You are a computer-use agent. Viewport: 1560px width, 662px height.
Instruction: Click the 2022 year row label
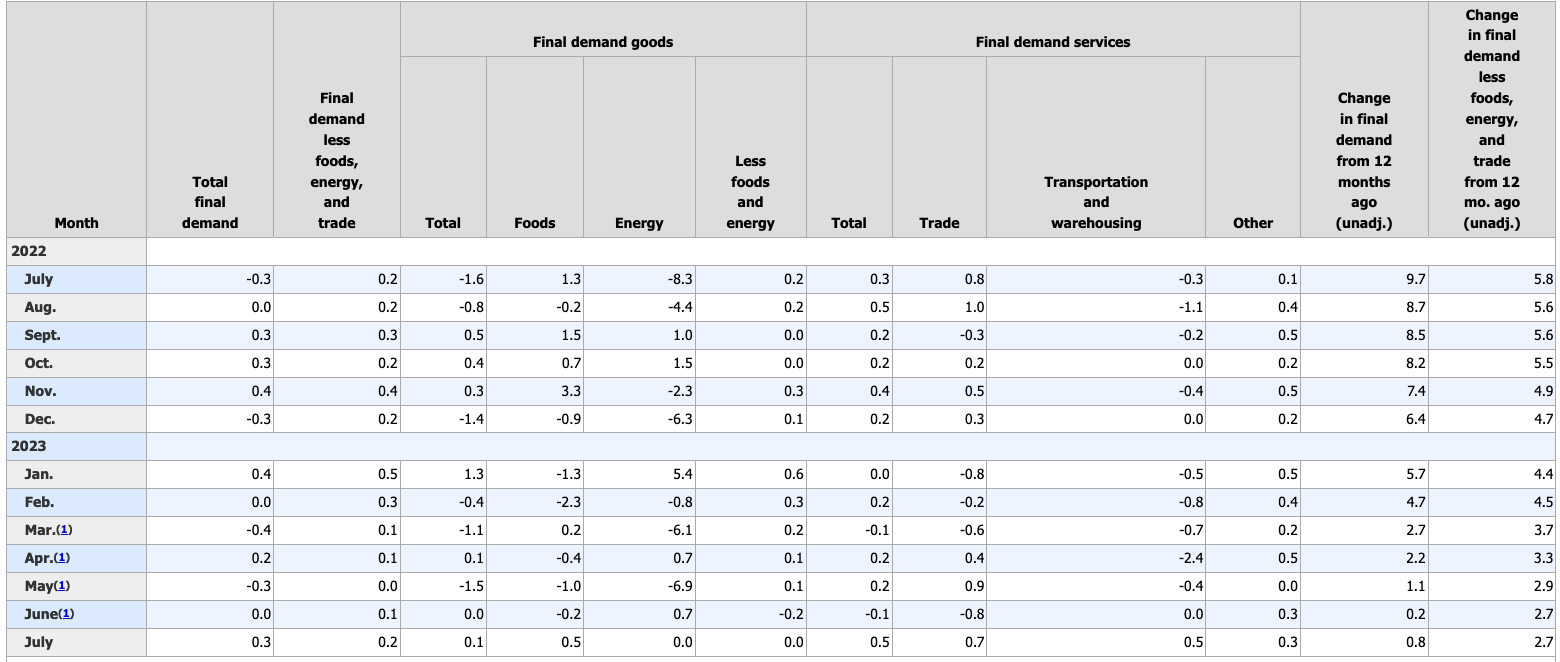[x=29, y=251]
